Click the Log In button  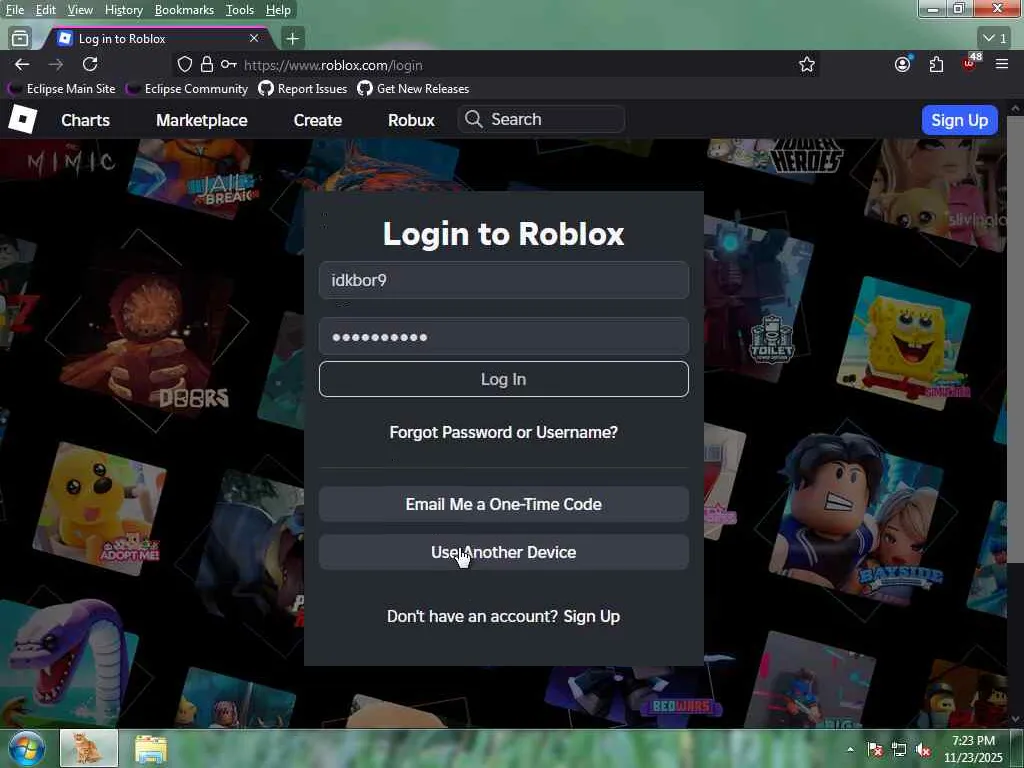504,379
